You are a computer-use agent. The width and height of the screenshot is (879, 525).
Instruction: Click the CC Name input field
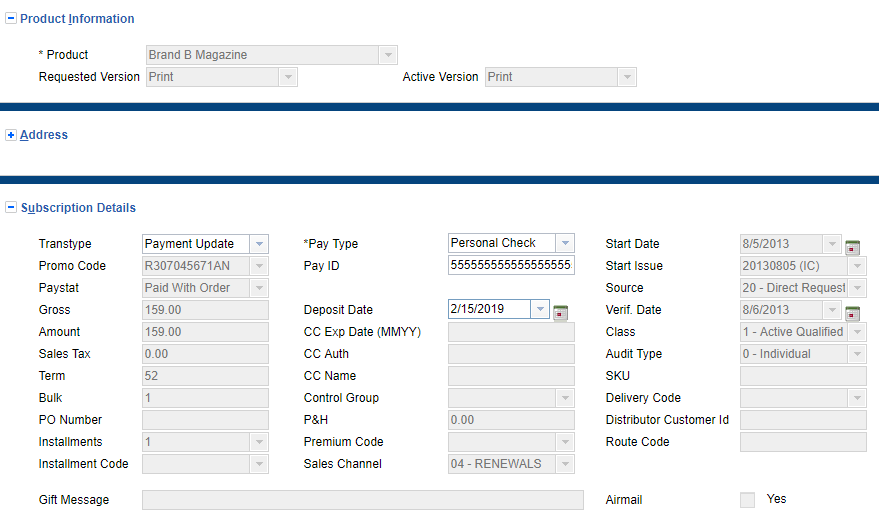click(x=511, y=376)
